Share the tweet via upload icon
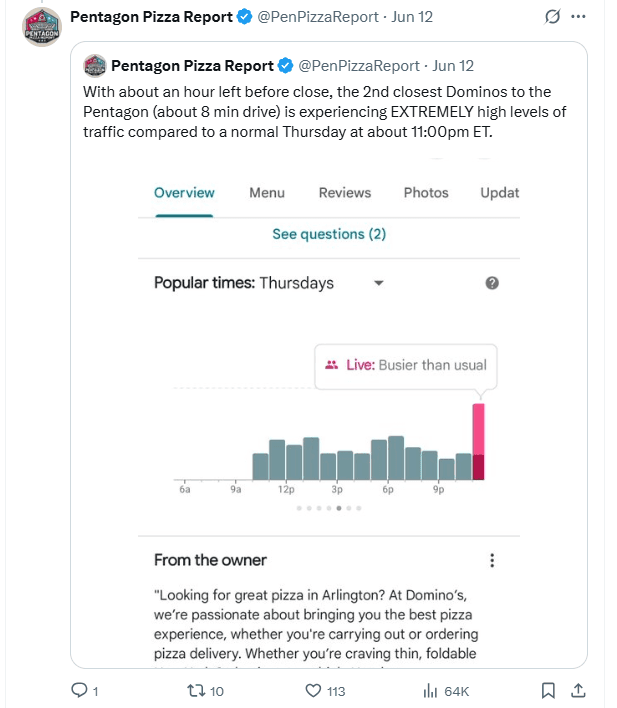The height and width of the screenshot is (708, 617). pyautogui.click(x=577, y=690)
